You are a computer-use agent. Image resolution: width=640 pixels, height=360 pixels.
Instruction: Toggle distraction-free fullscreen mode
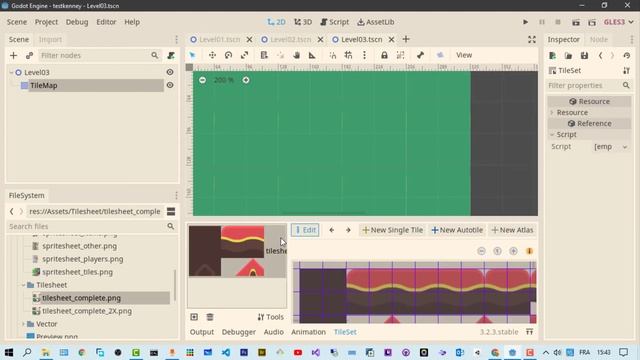pos(531,39)
